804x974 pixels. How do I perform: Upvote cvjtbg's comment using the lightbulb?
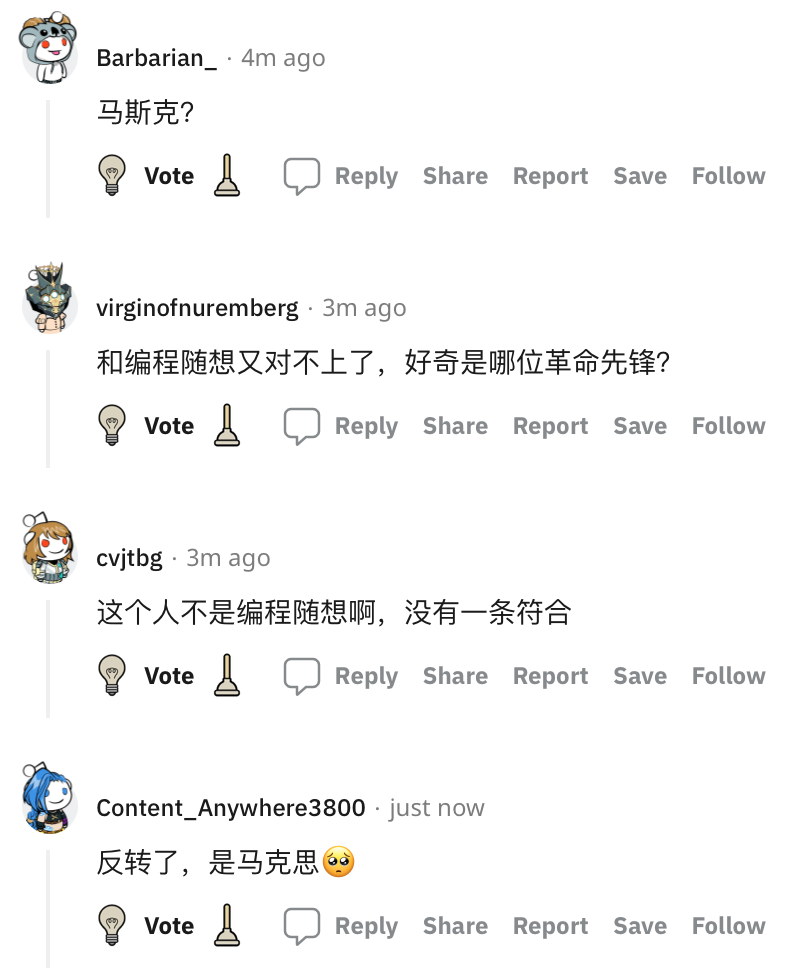pyautogui.click(x=112, y=675)
